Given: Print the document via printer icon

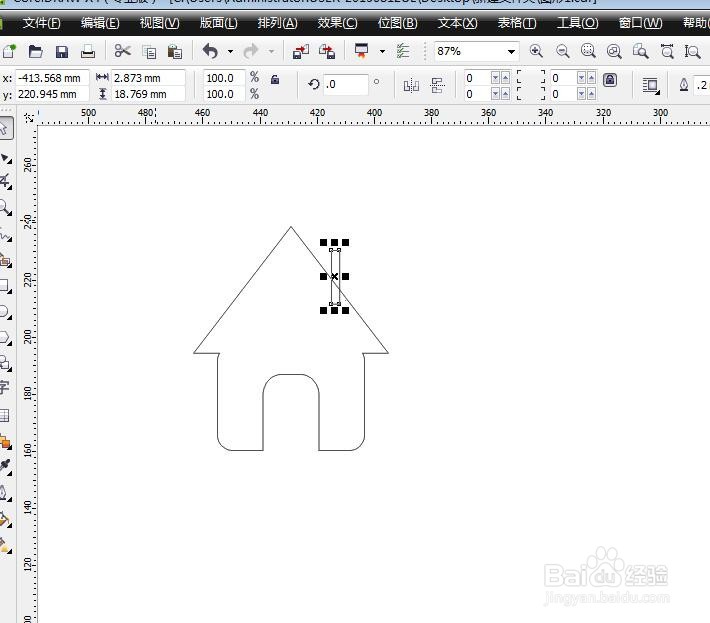Looking at the screenshot, I should (x=88, y=52).
